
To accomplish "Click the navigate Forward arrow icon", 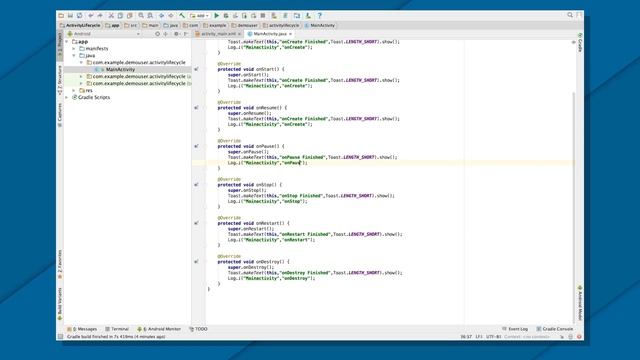I will click(171, 16).
